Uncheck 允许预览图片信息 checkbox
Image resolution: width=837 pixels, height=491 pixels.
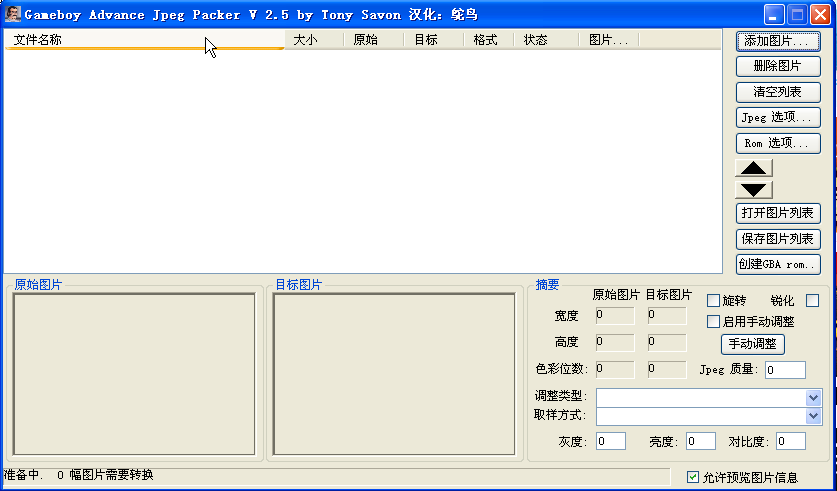tap(693, 477)
